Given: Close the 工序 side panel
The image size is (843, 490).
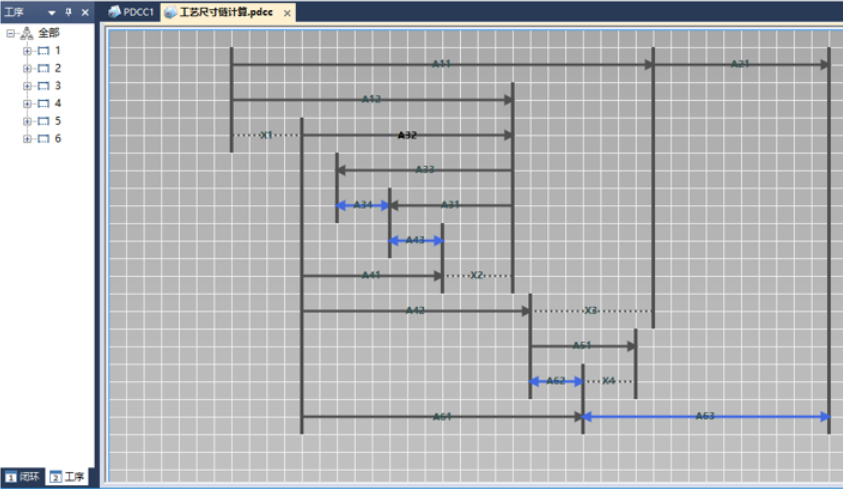Looking at the screenshot, I should (84, 12).
